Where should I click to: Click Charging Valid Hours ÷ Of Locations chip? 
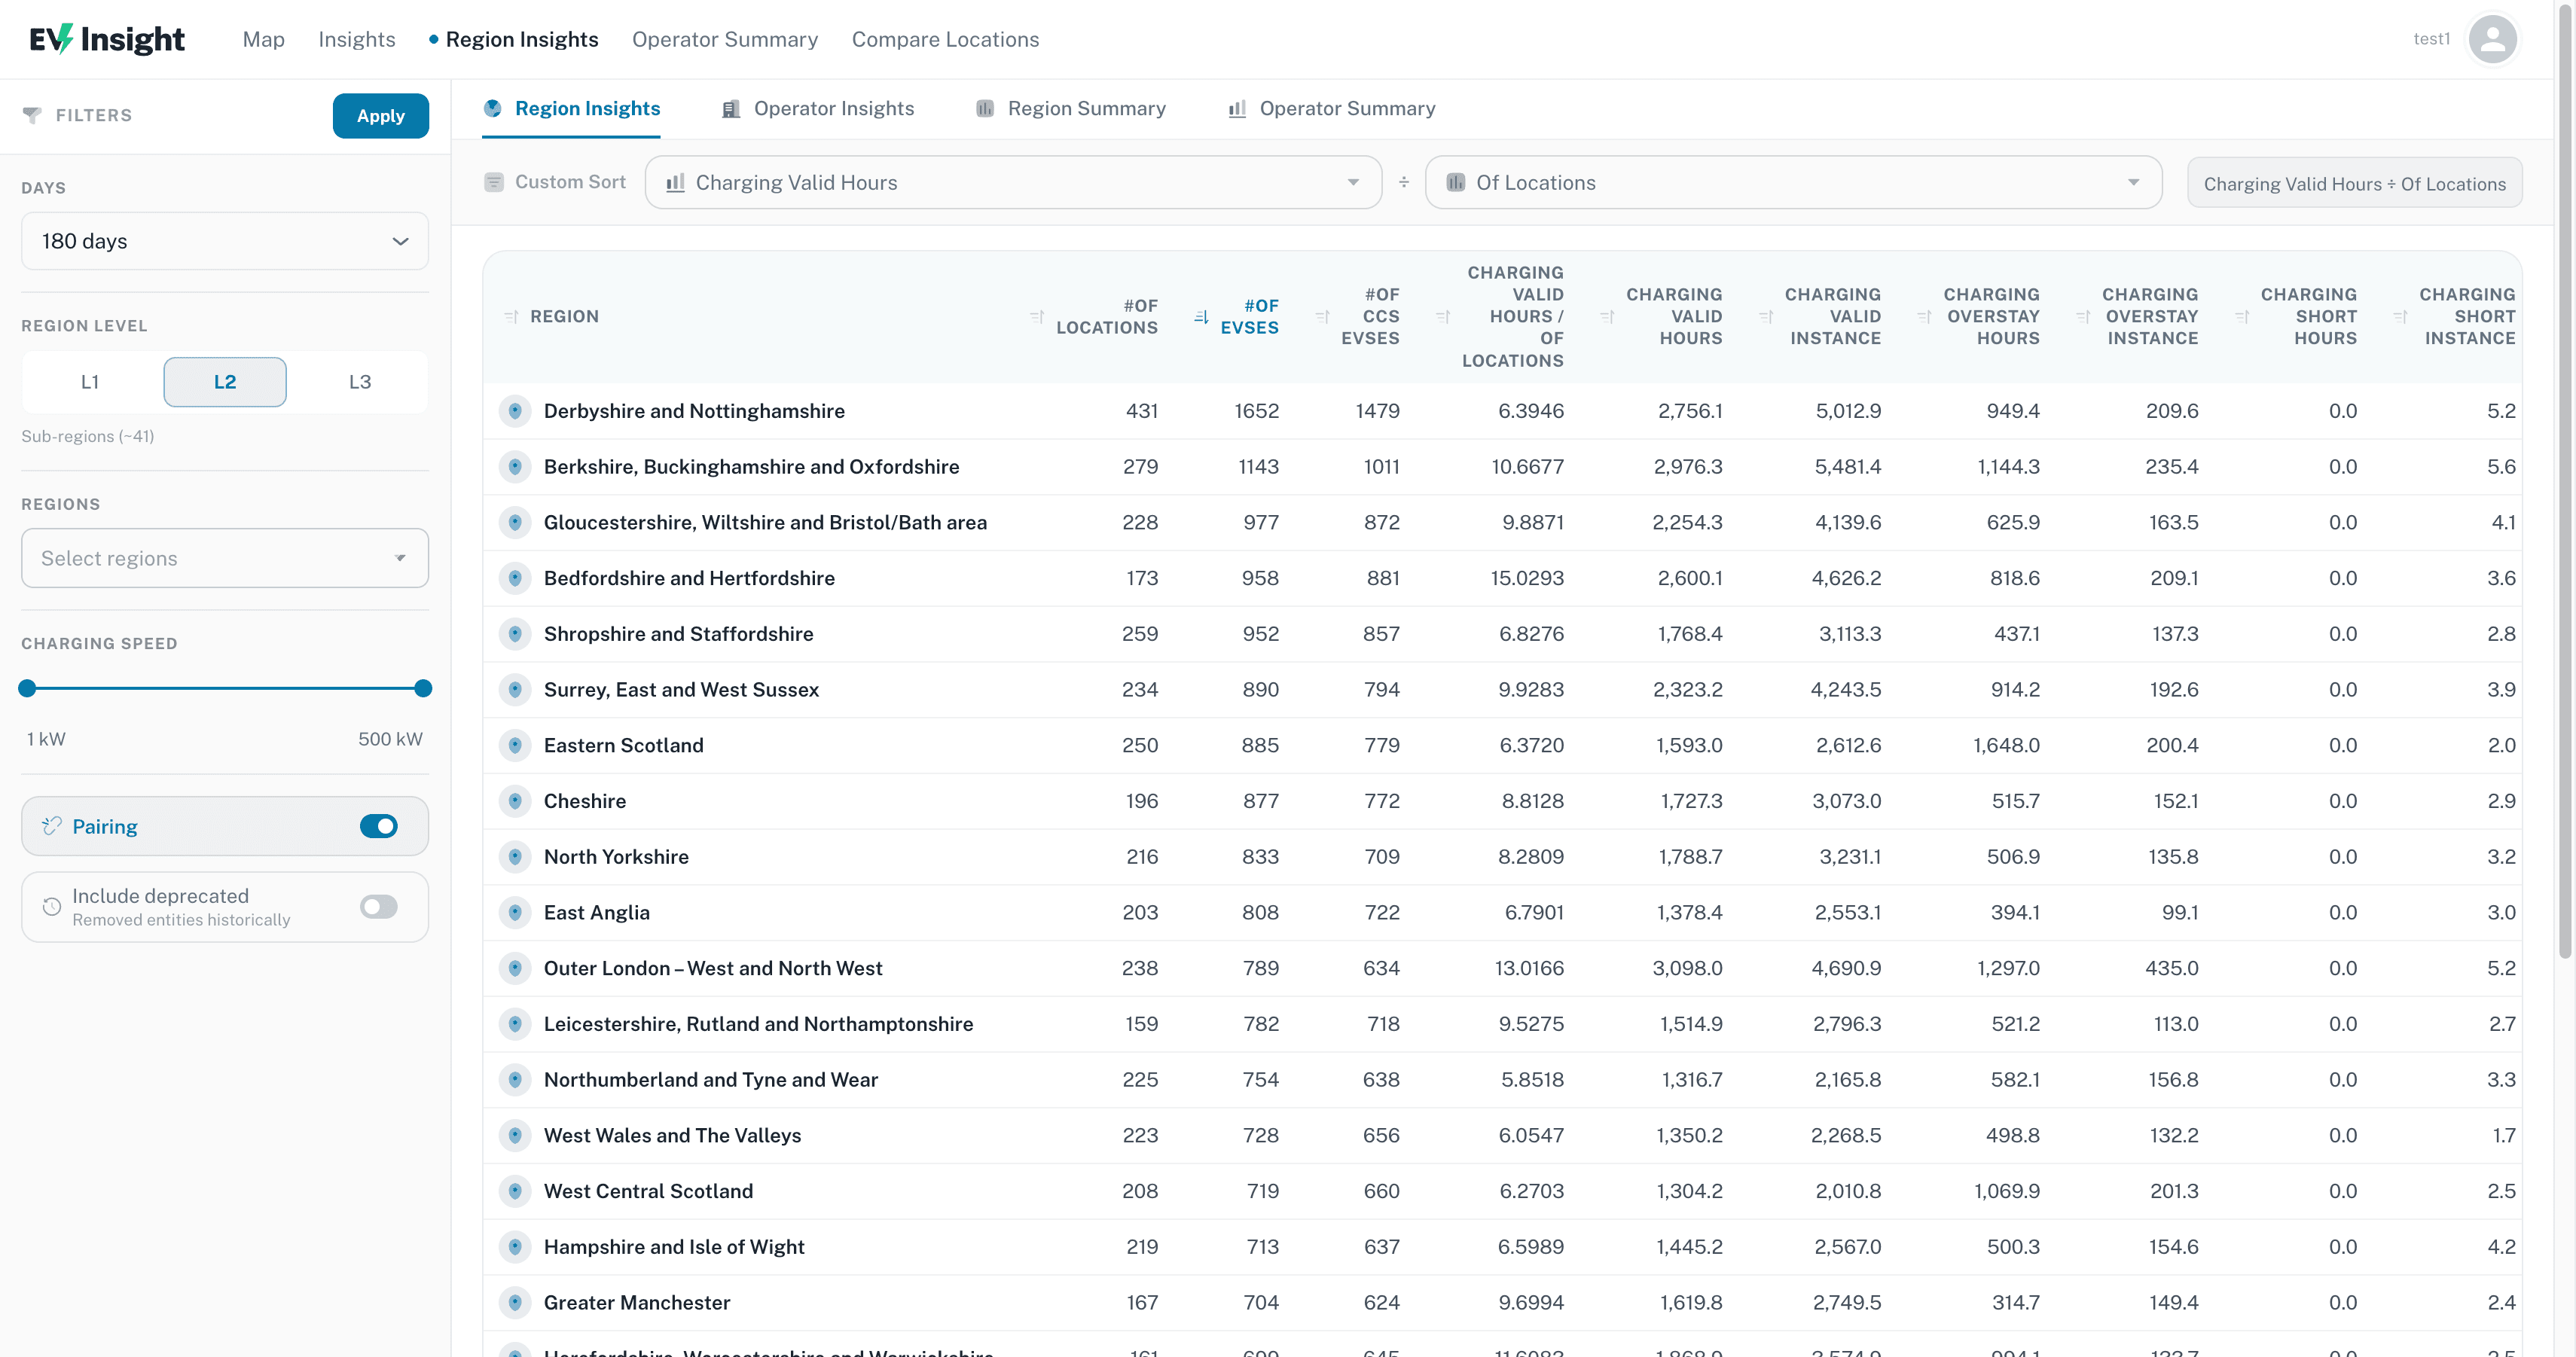tap(2354, 183)
